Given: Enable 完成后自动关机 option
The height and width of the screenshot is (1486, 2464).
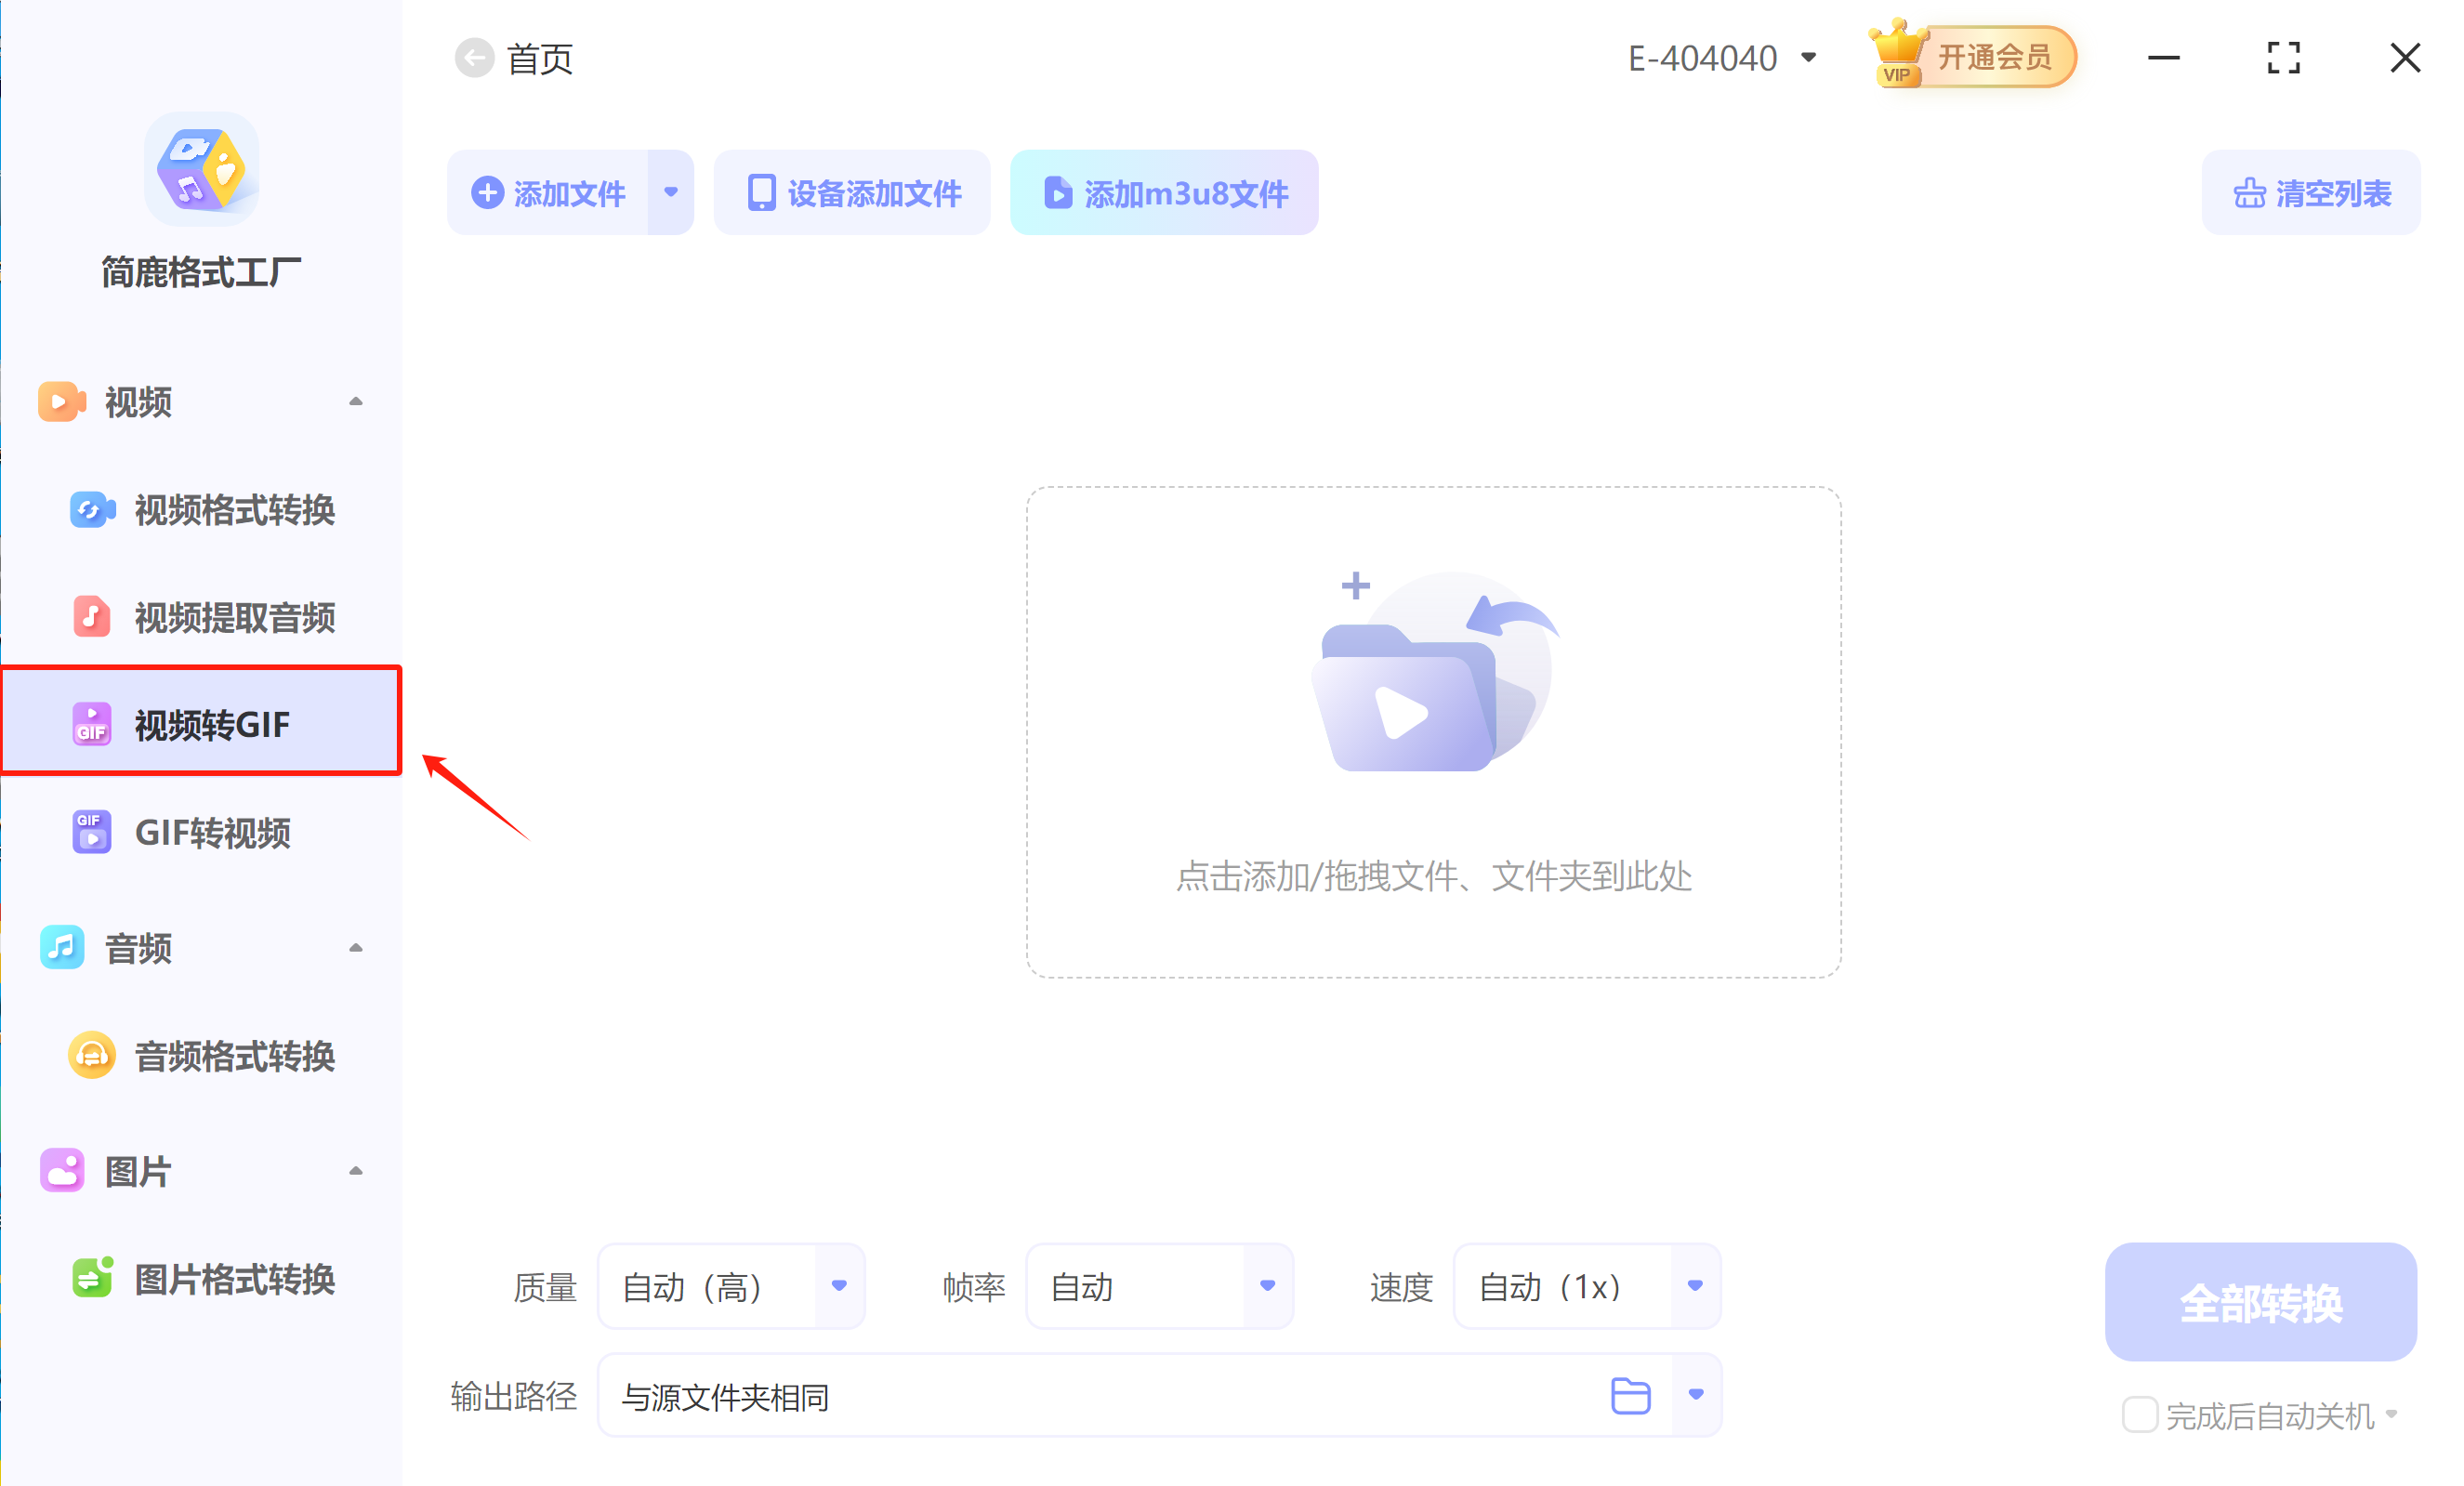Looking at the screenshot, I should click(x=2140, y=1414).
